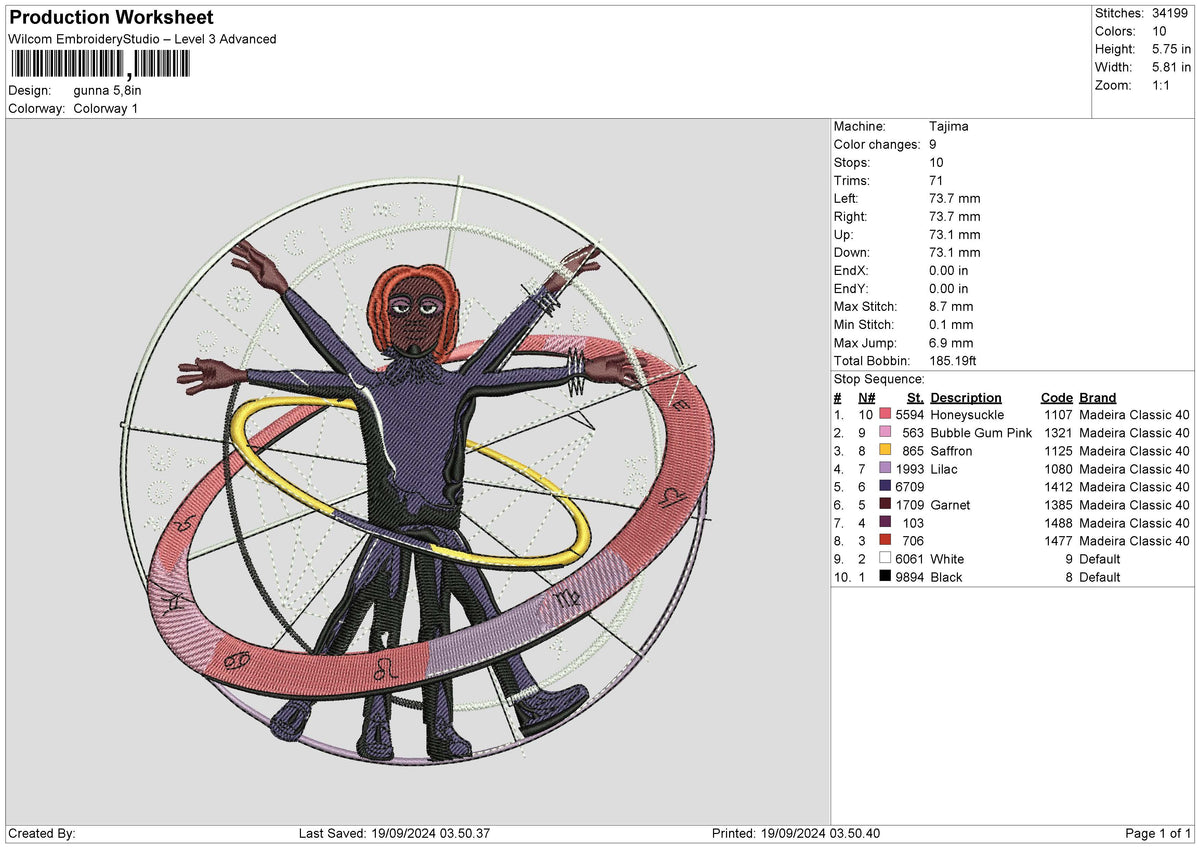Viewport: 1200px width, 848px height.
Task: Click the EndX value '0.00 in'
Action: [x=949, y=270]
